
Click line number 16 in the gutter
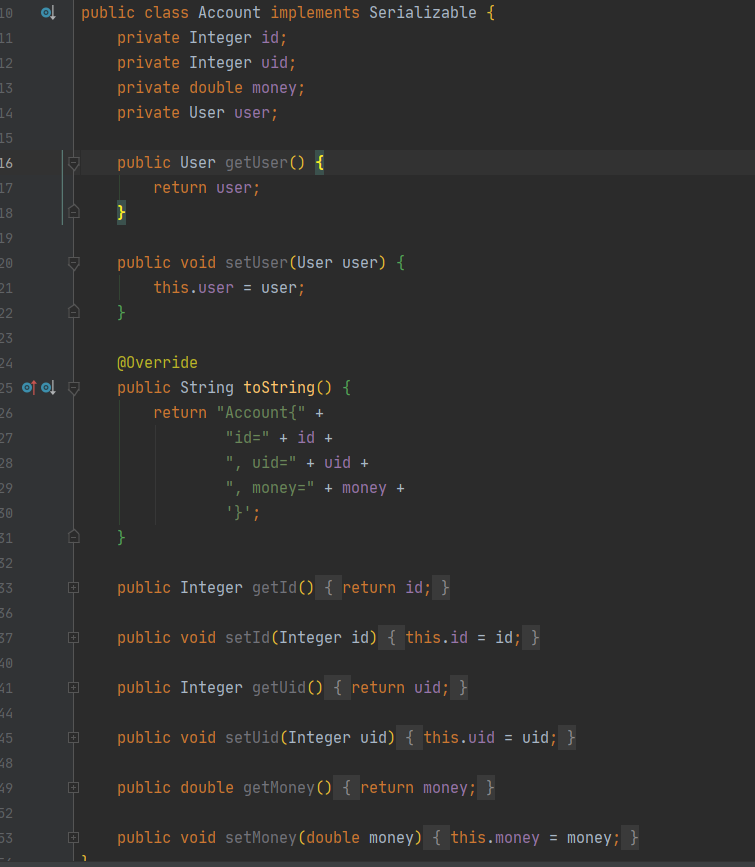pyautogui.click(x=7, y=163)
